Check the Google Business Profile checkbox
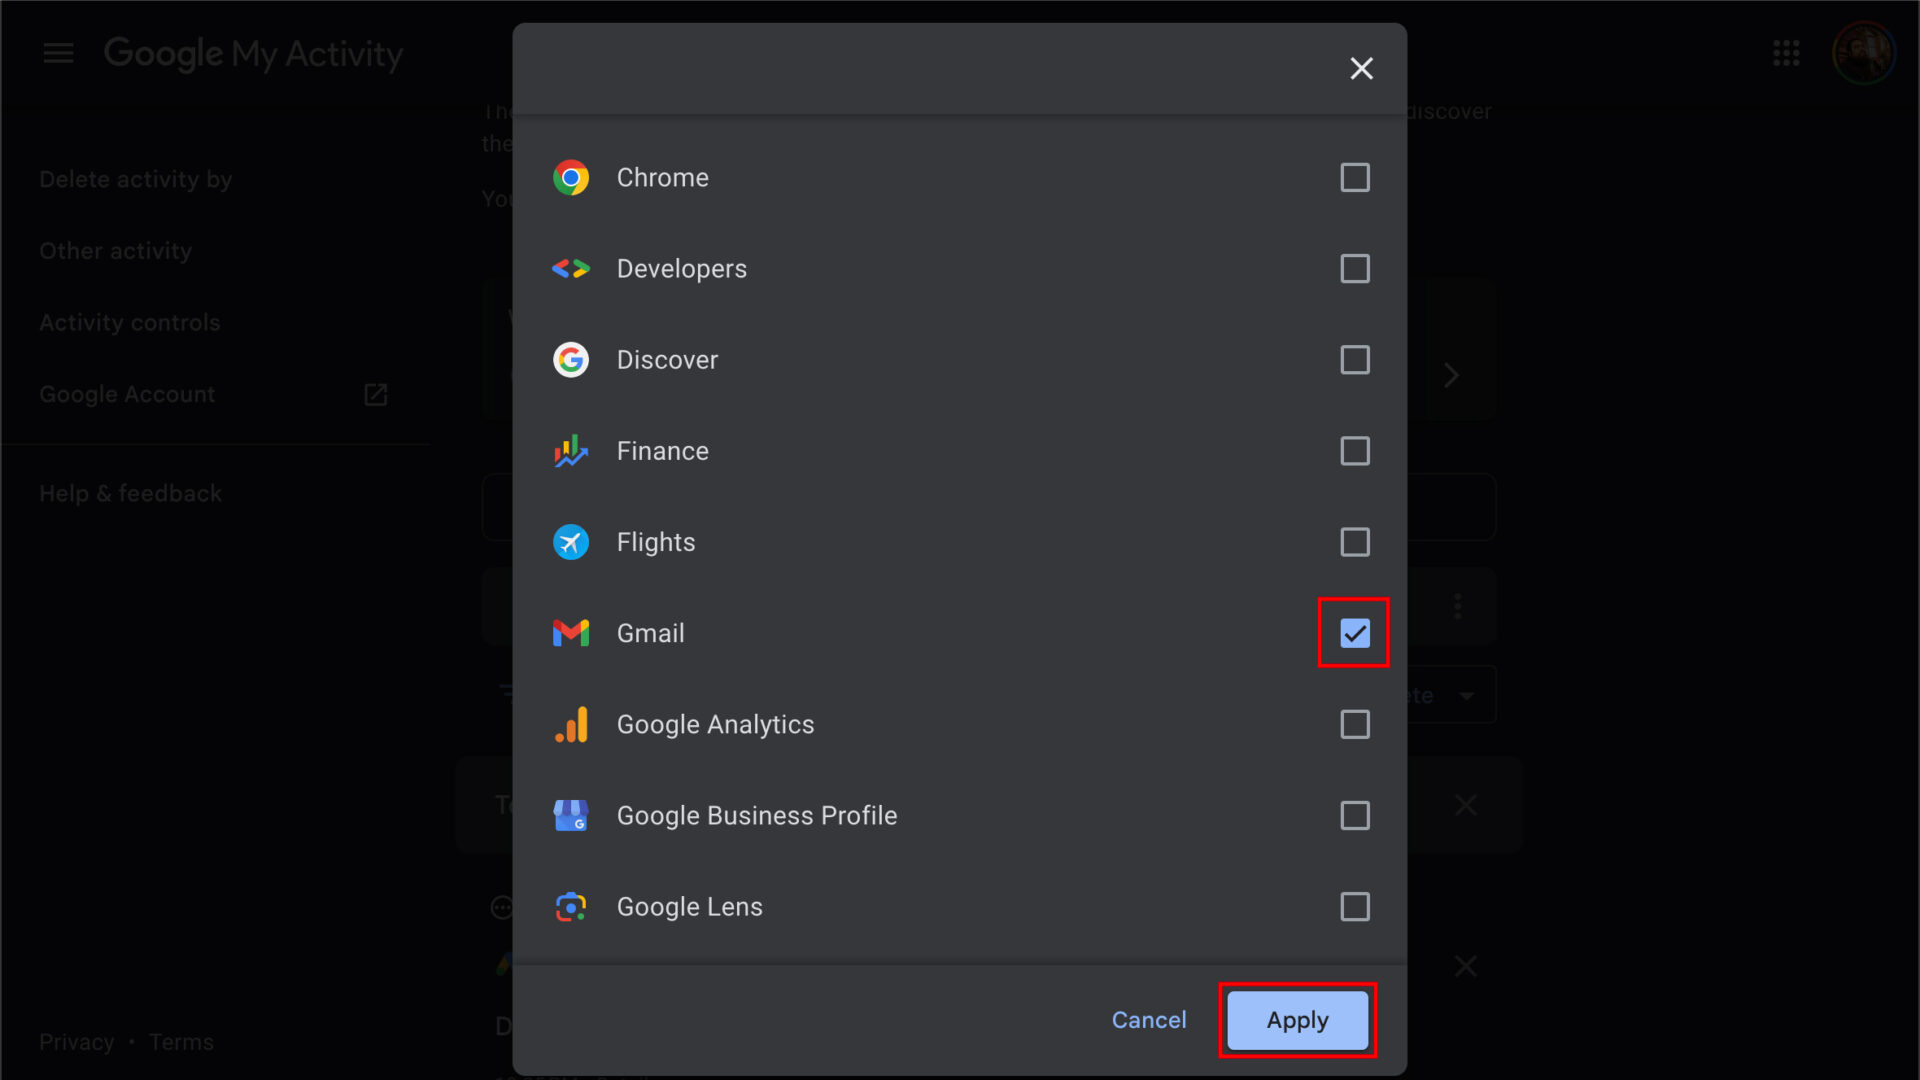The image size is (1920, 1080). point(1354,815)
